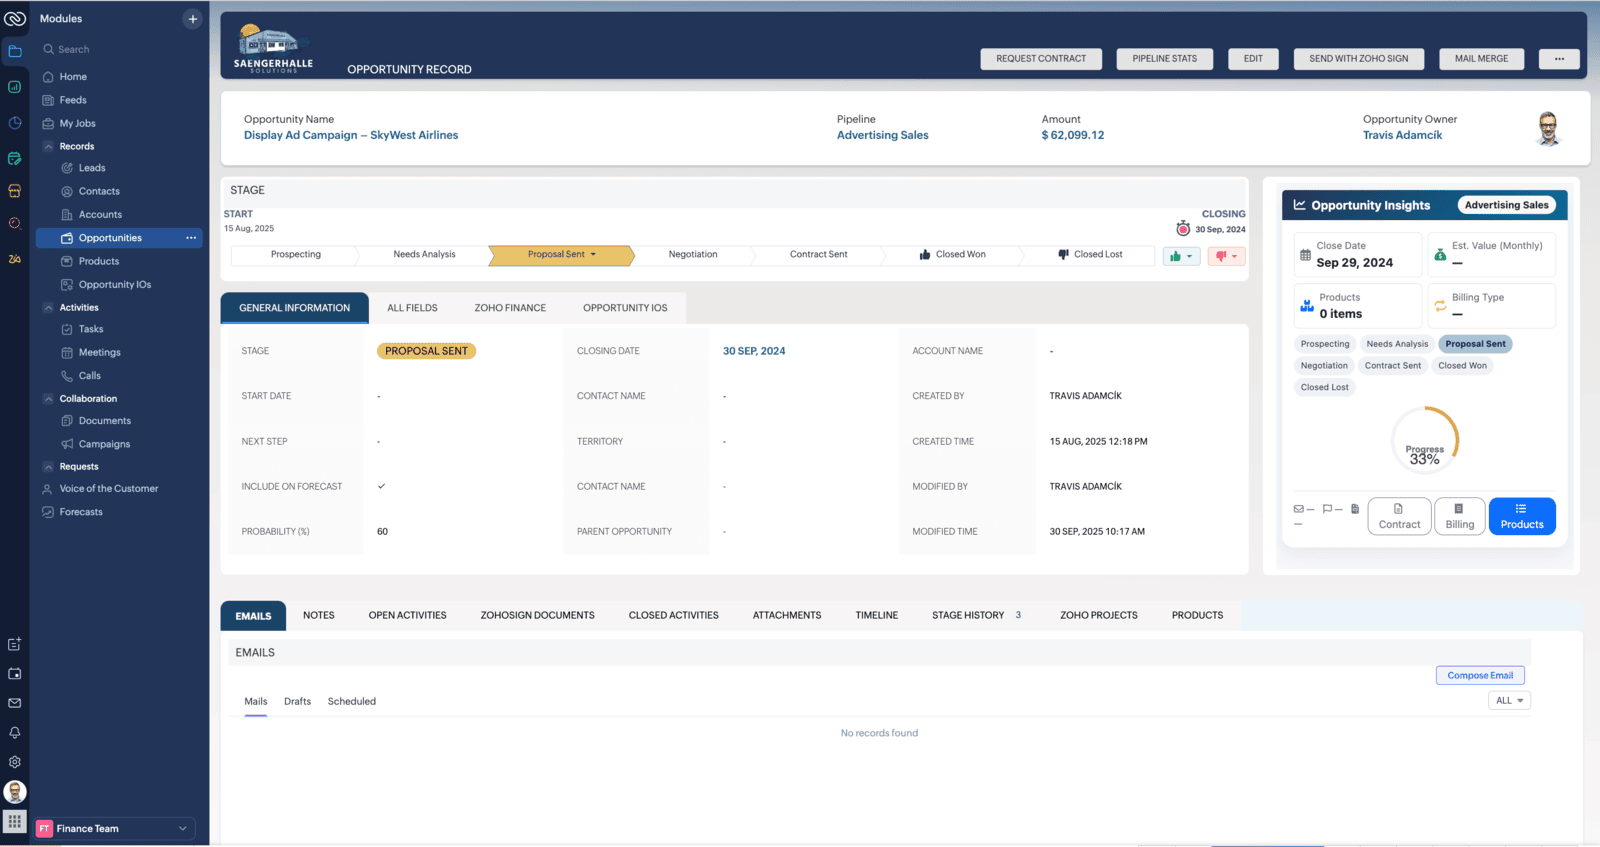Viewport: 1600px width, 847px height.
Task: Click the notification bell icon
Action: point(15,733)
